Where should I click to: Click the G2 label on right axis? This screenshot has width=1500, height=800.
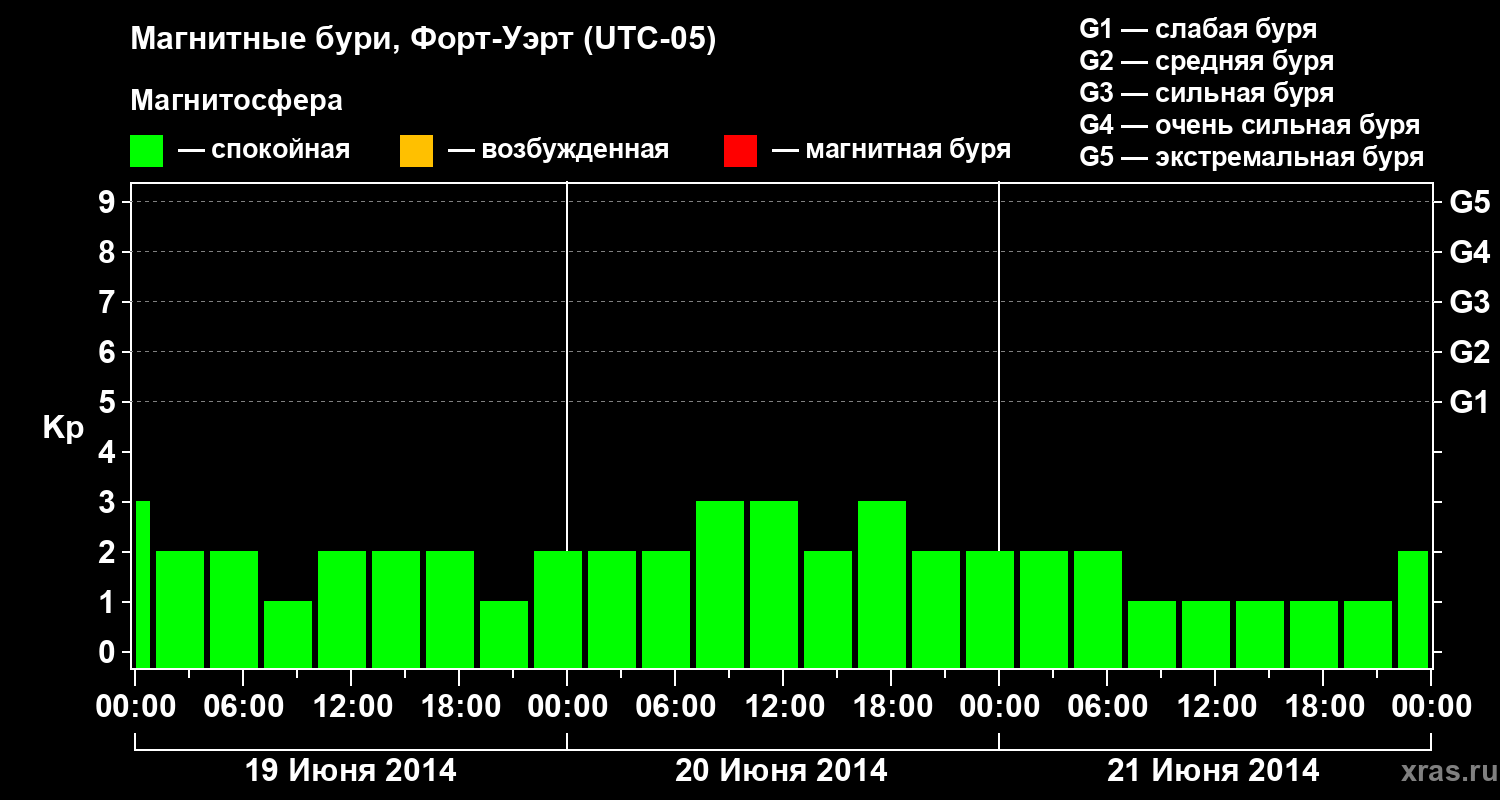1470,352
